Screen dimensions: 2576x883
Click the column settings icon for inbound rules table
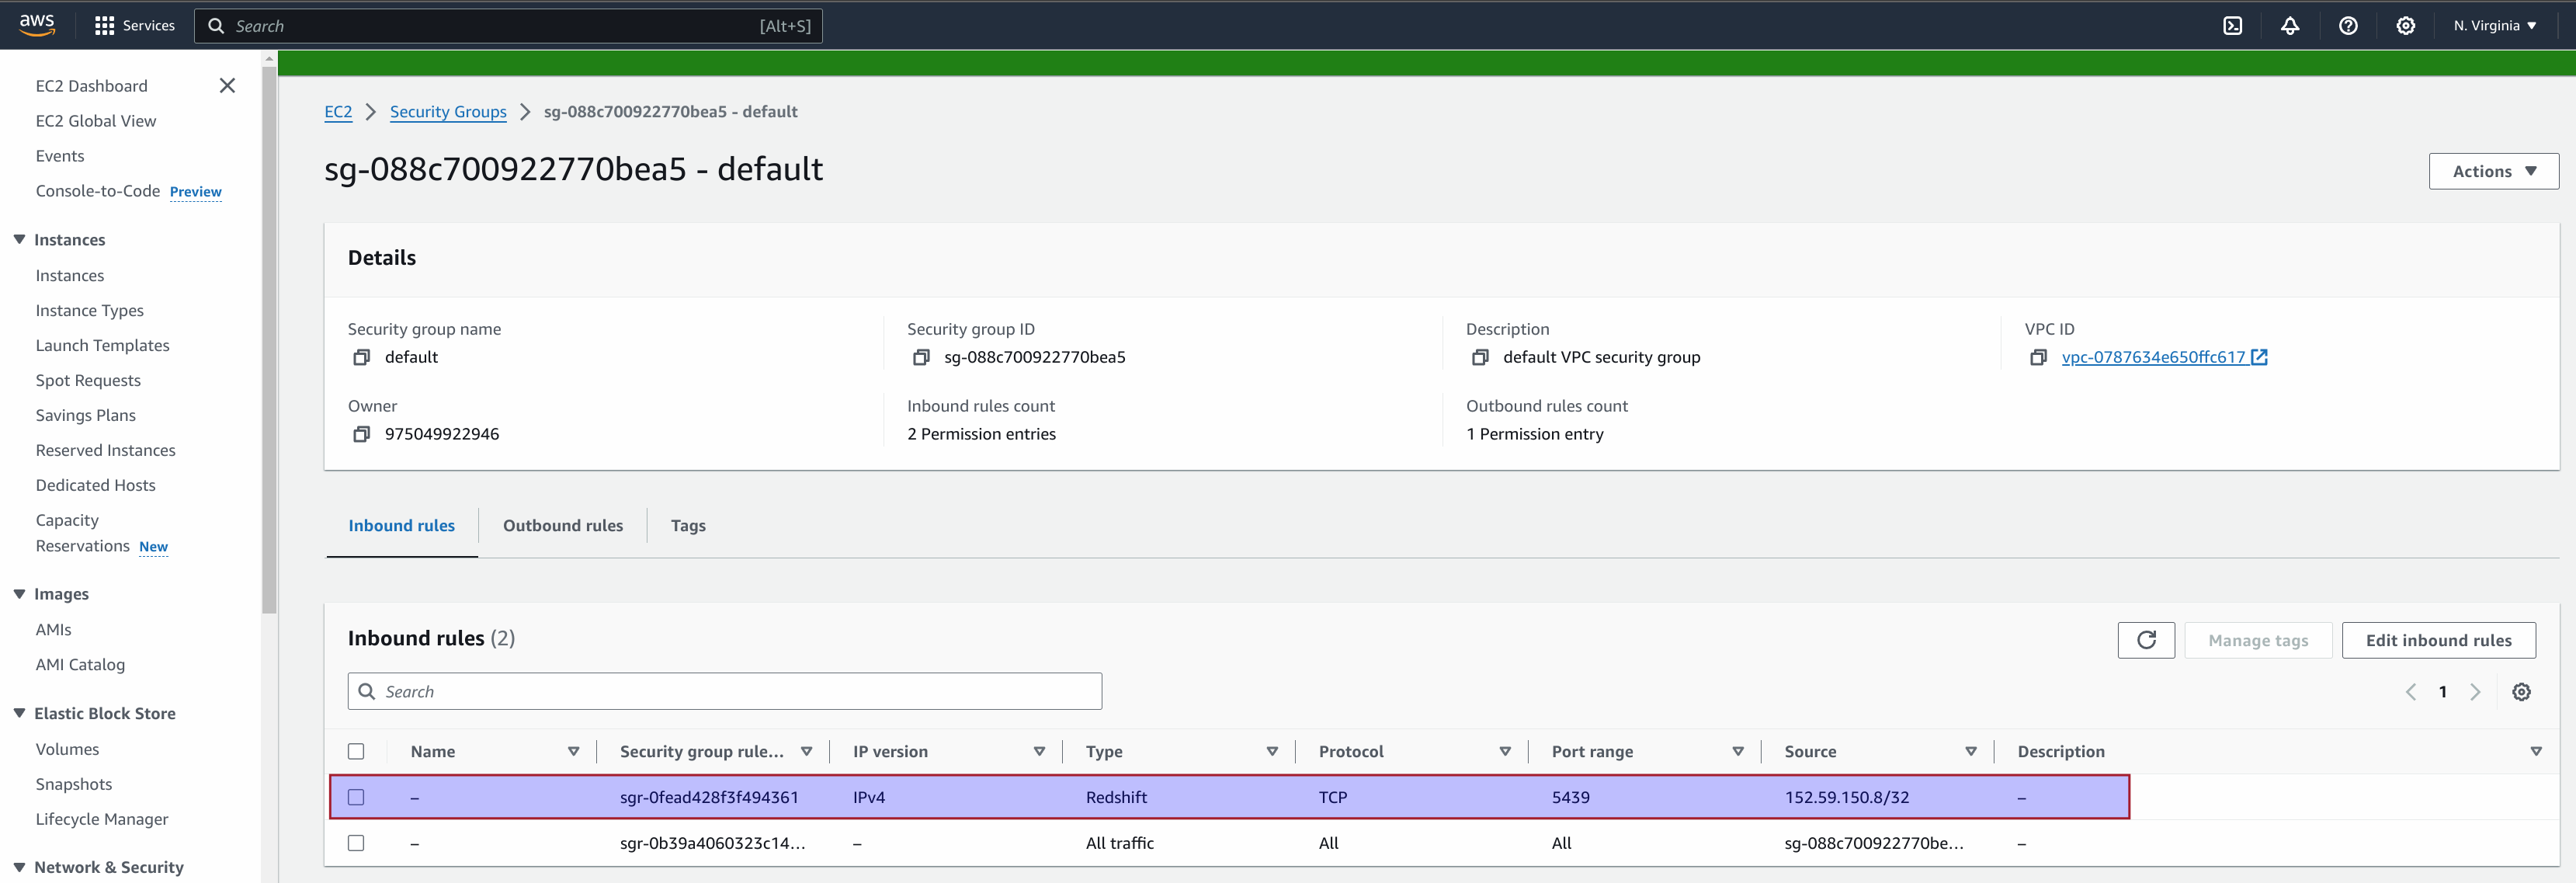(2522, 690)
